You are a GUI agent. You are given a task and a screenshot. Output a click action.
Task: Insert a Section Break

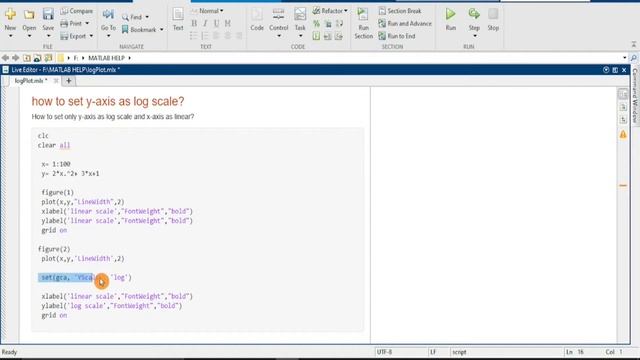400,11
